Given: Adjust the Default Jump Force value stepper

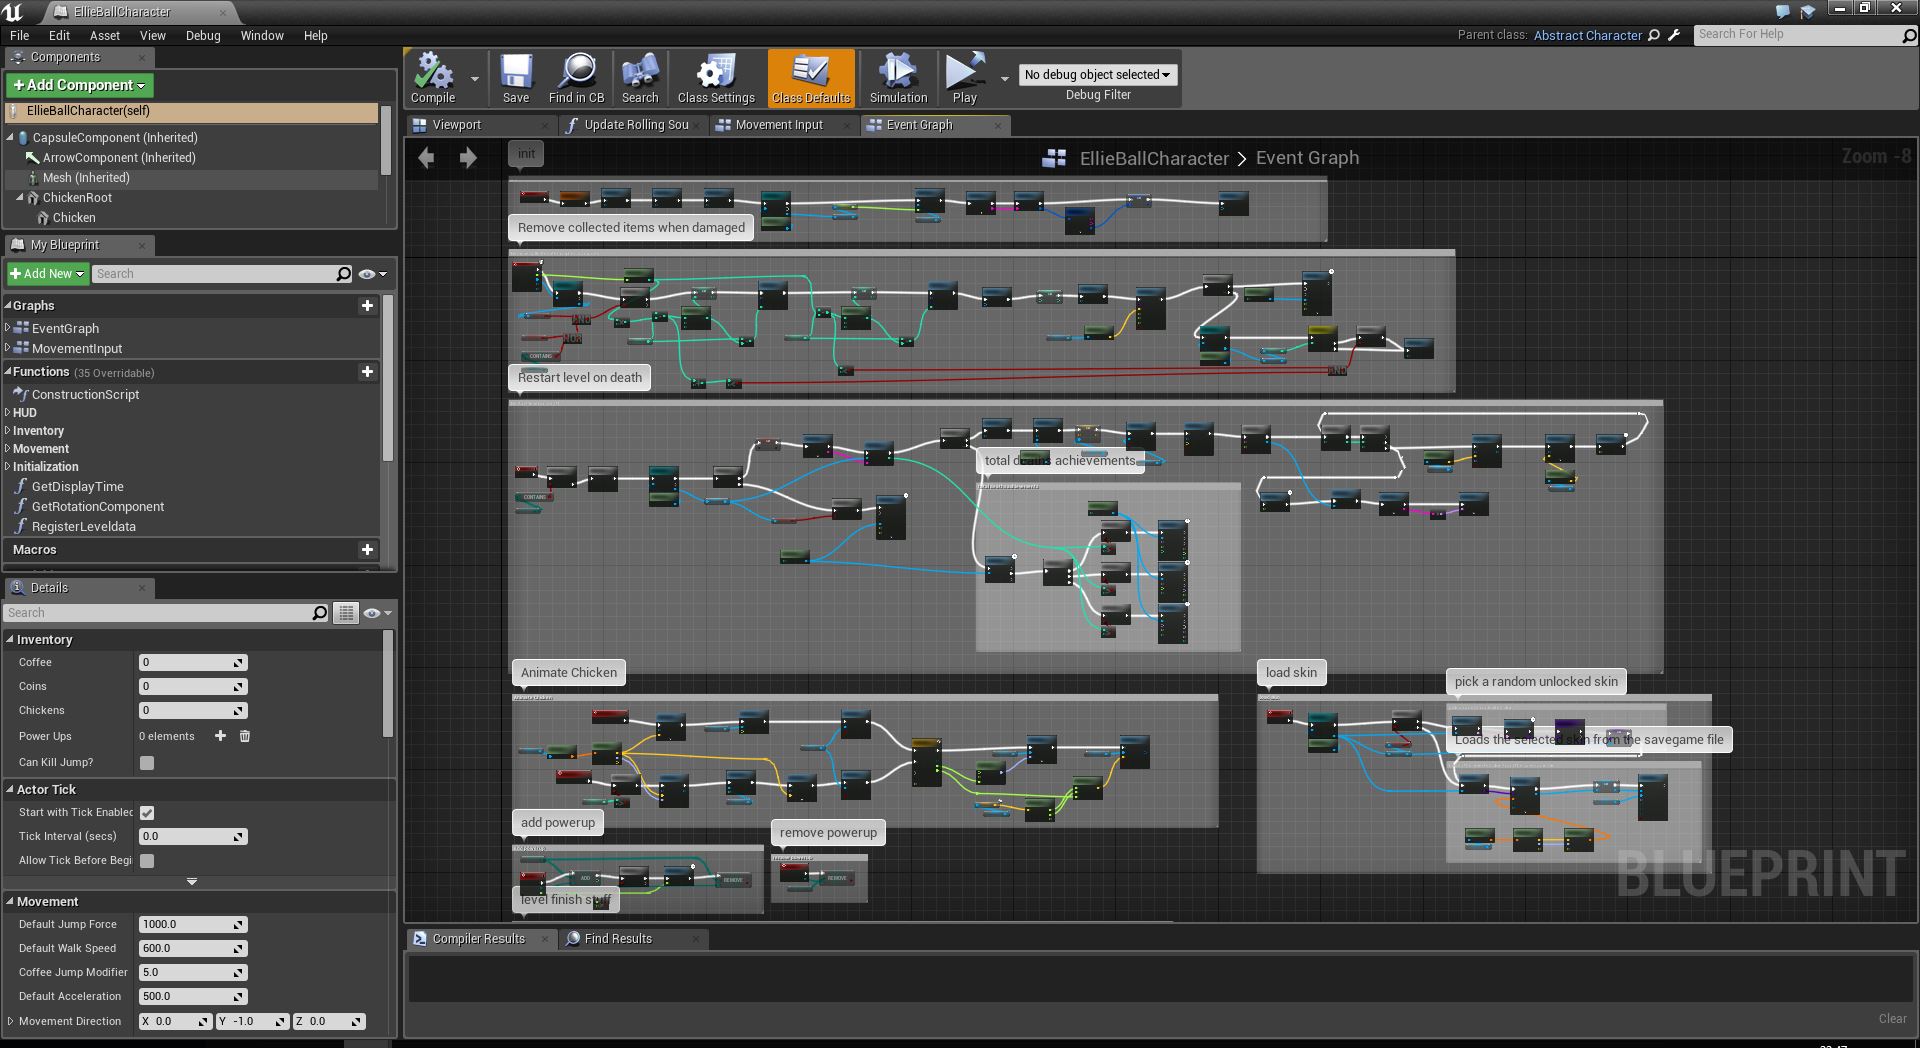Looking at the screenshot, I should point(238,924).
